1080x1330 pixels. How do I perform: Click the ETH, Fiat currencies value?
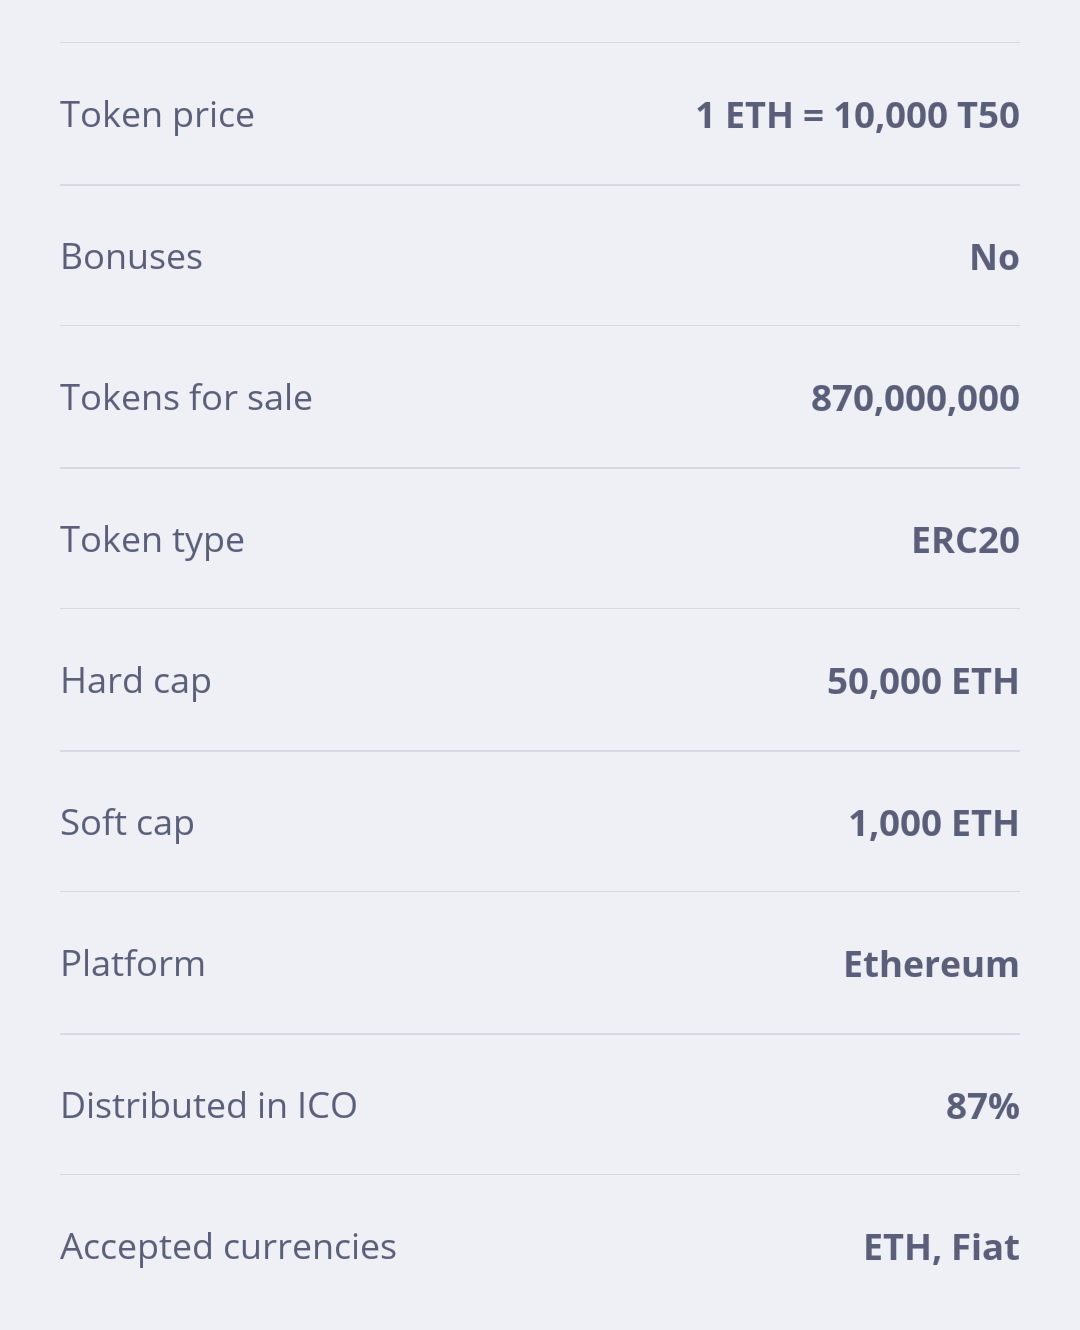click(942, 1247)
